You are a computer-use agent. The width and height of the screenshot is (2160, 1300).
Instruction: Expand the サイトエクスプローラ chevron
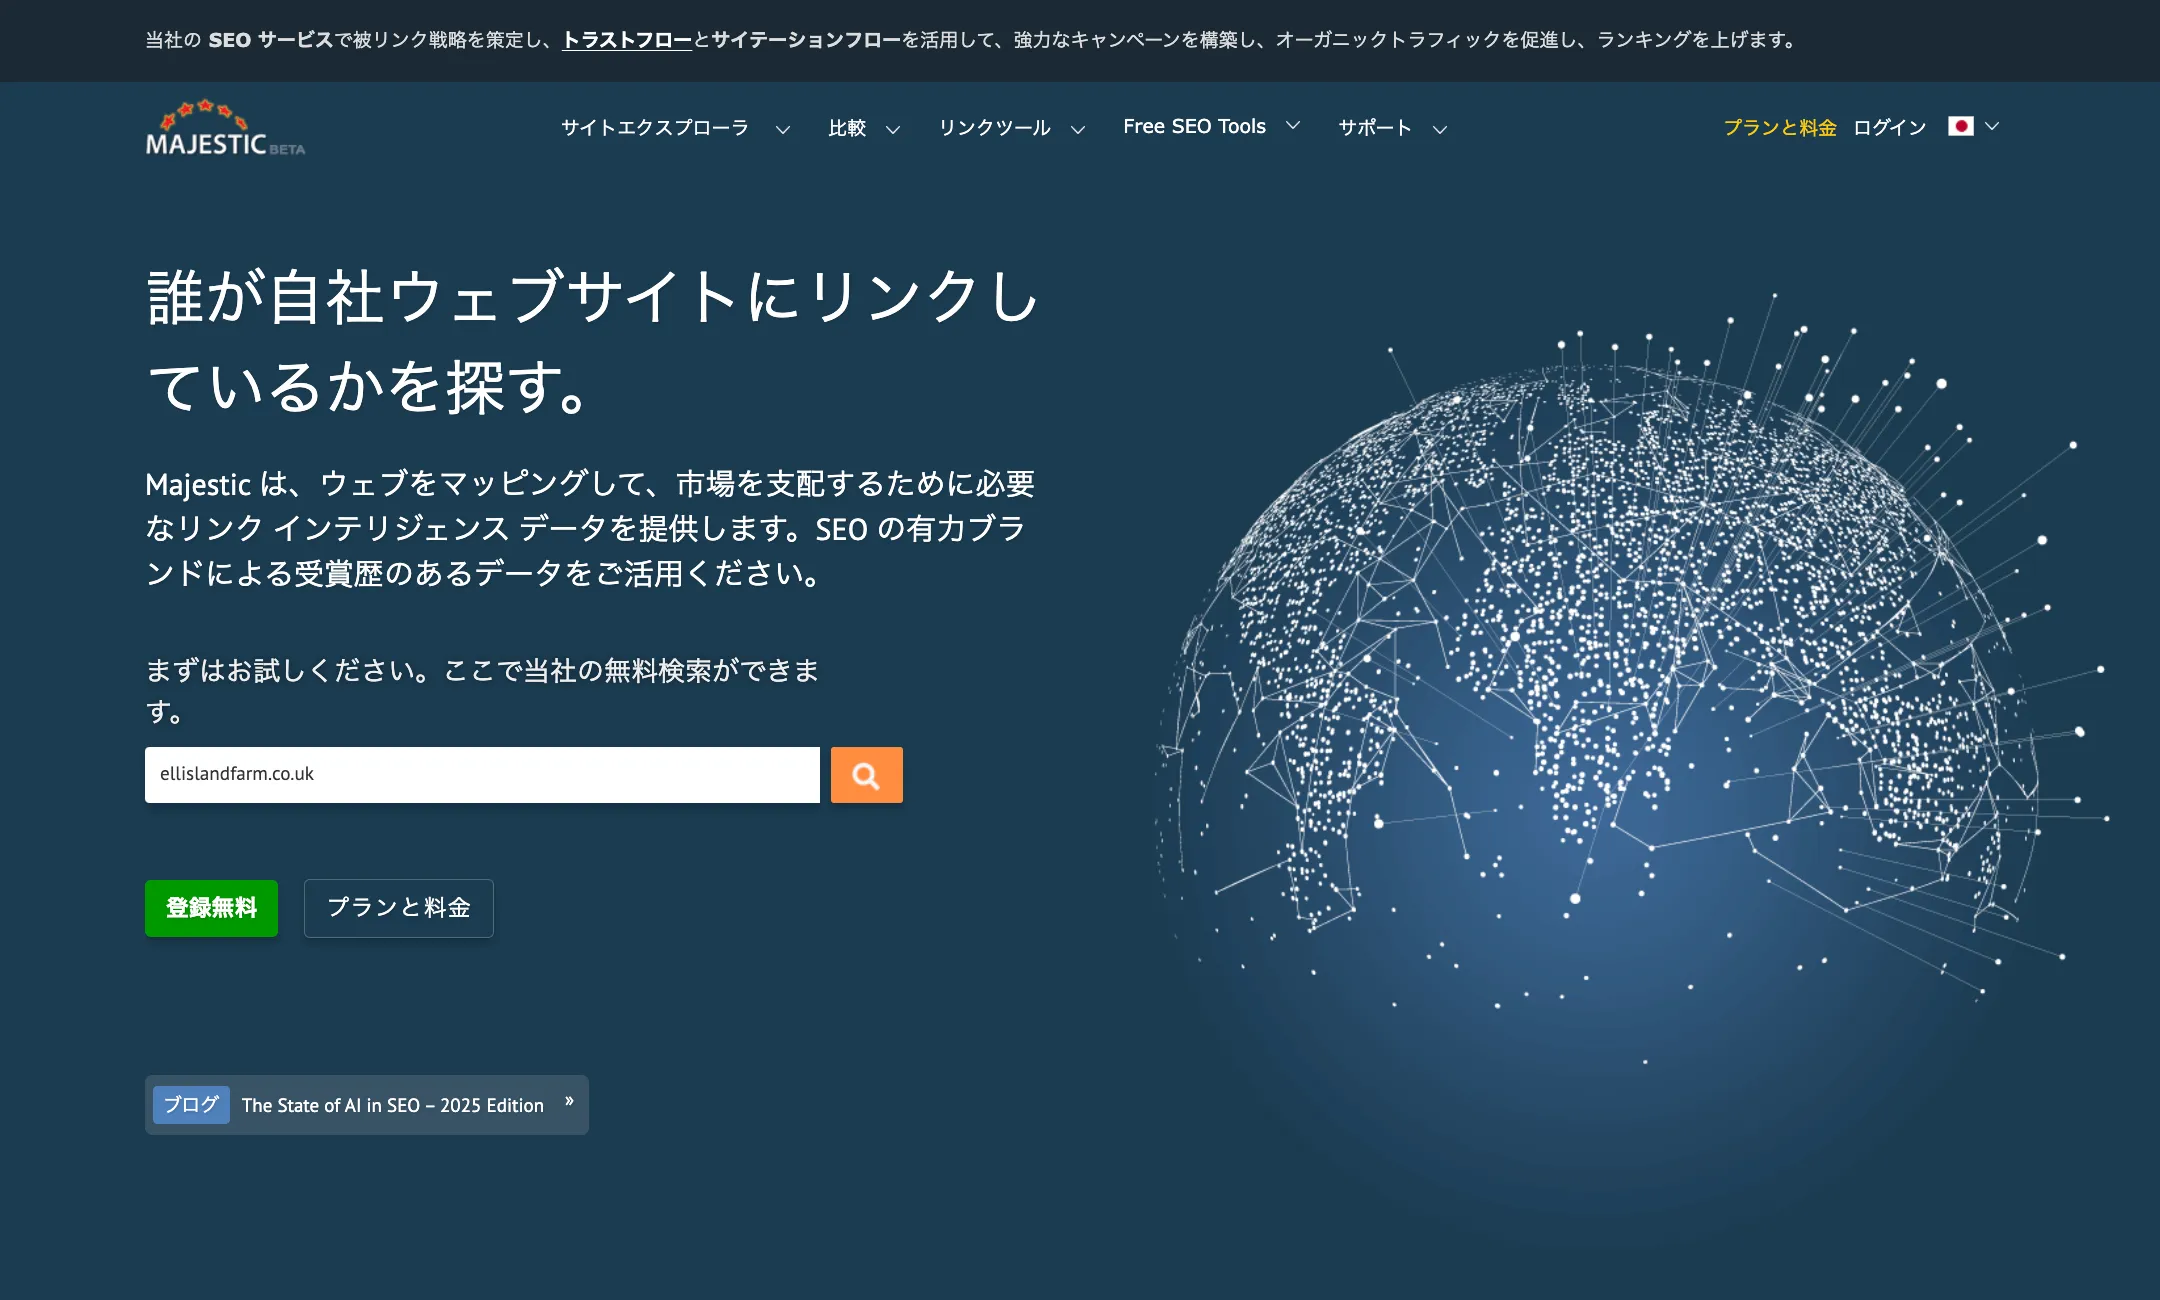coord(783,129)
